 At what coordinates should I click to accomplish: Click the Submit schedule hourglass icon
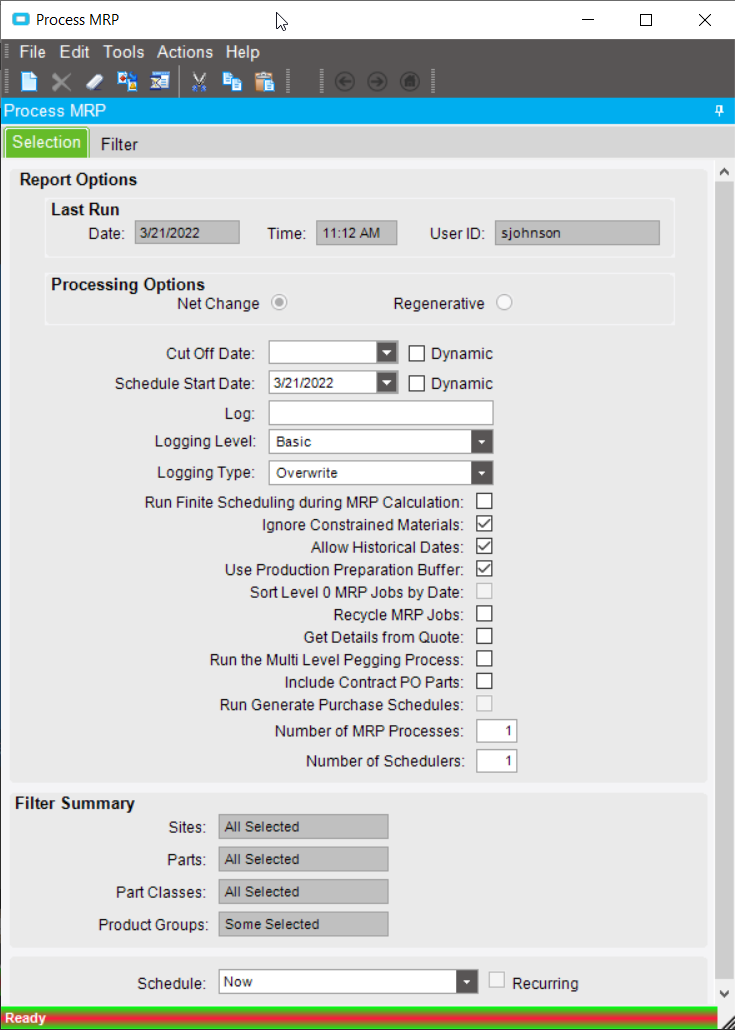tap(160, 81)
